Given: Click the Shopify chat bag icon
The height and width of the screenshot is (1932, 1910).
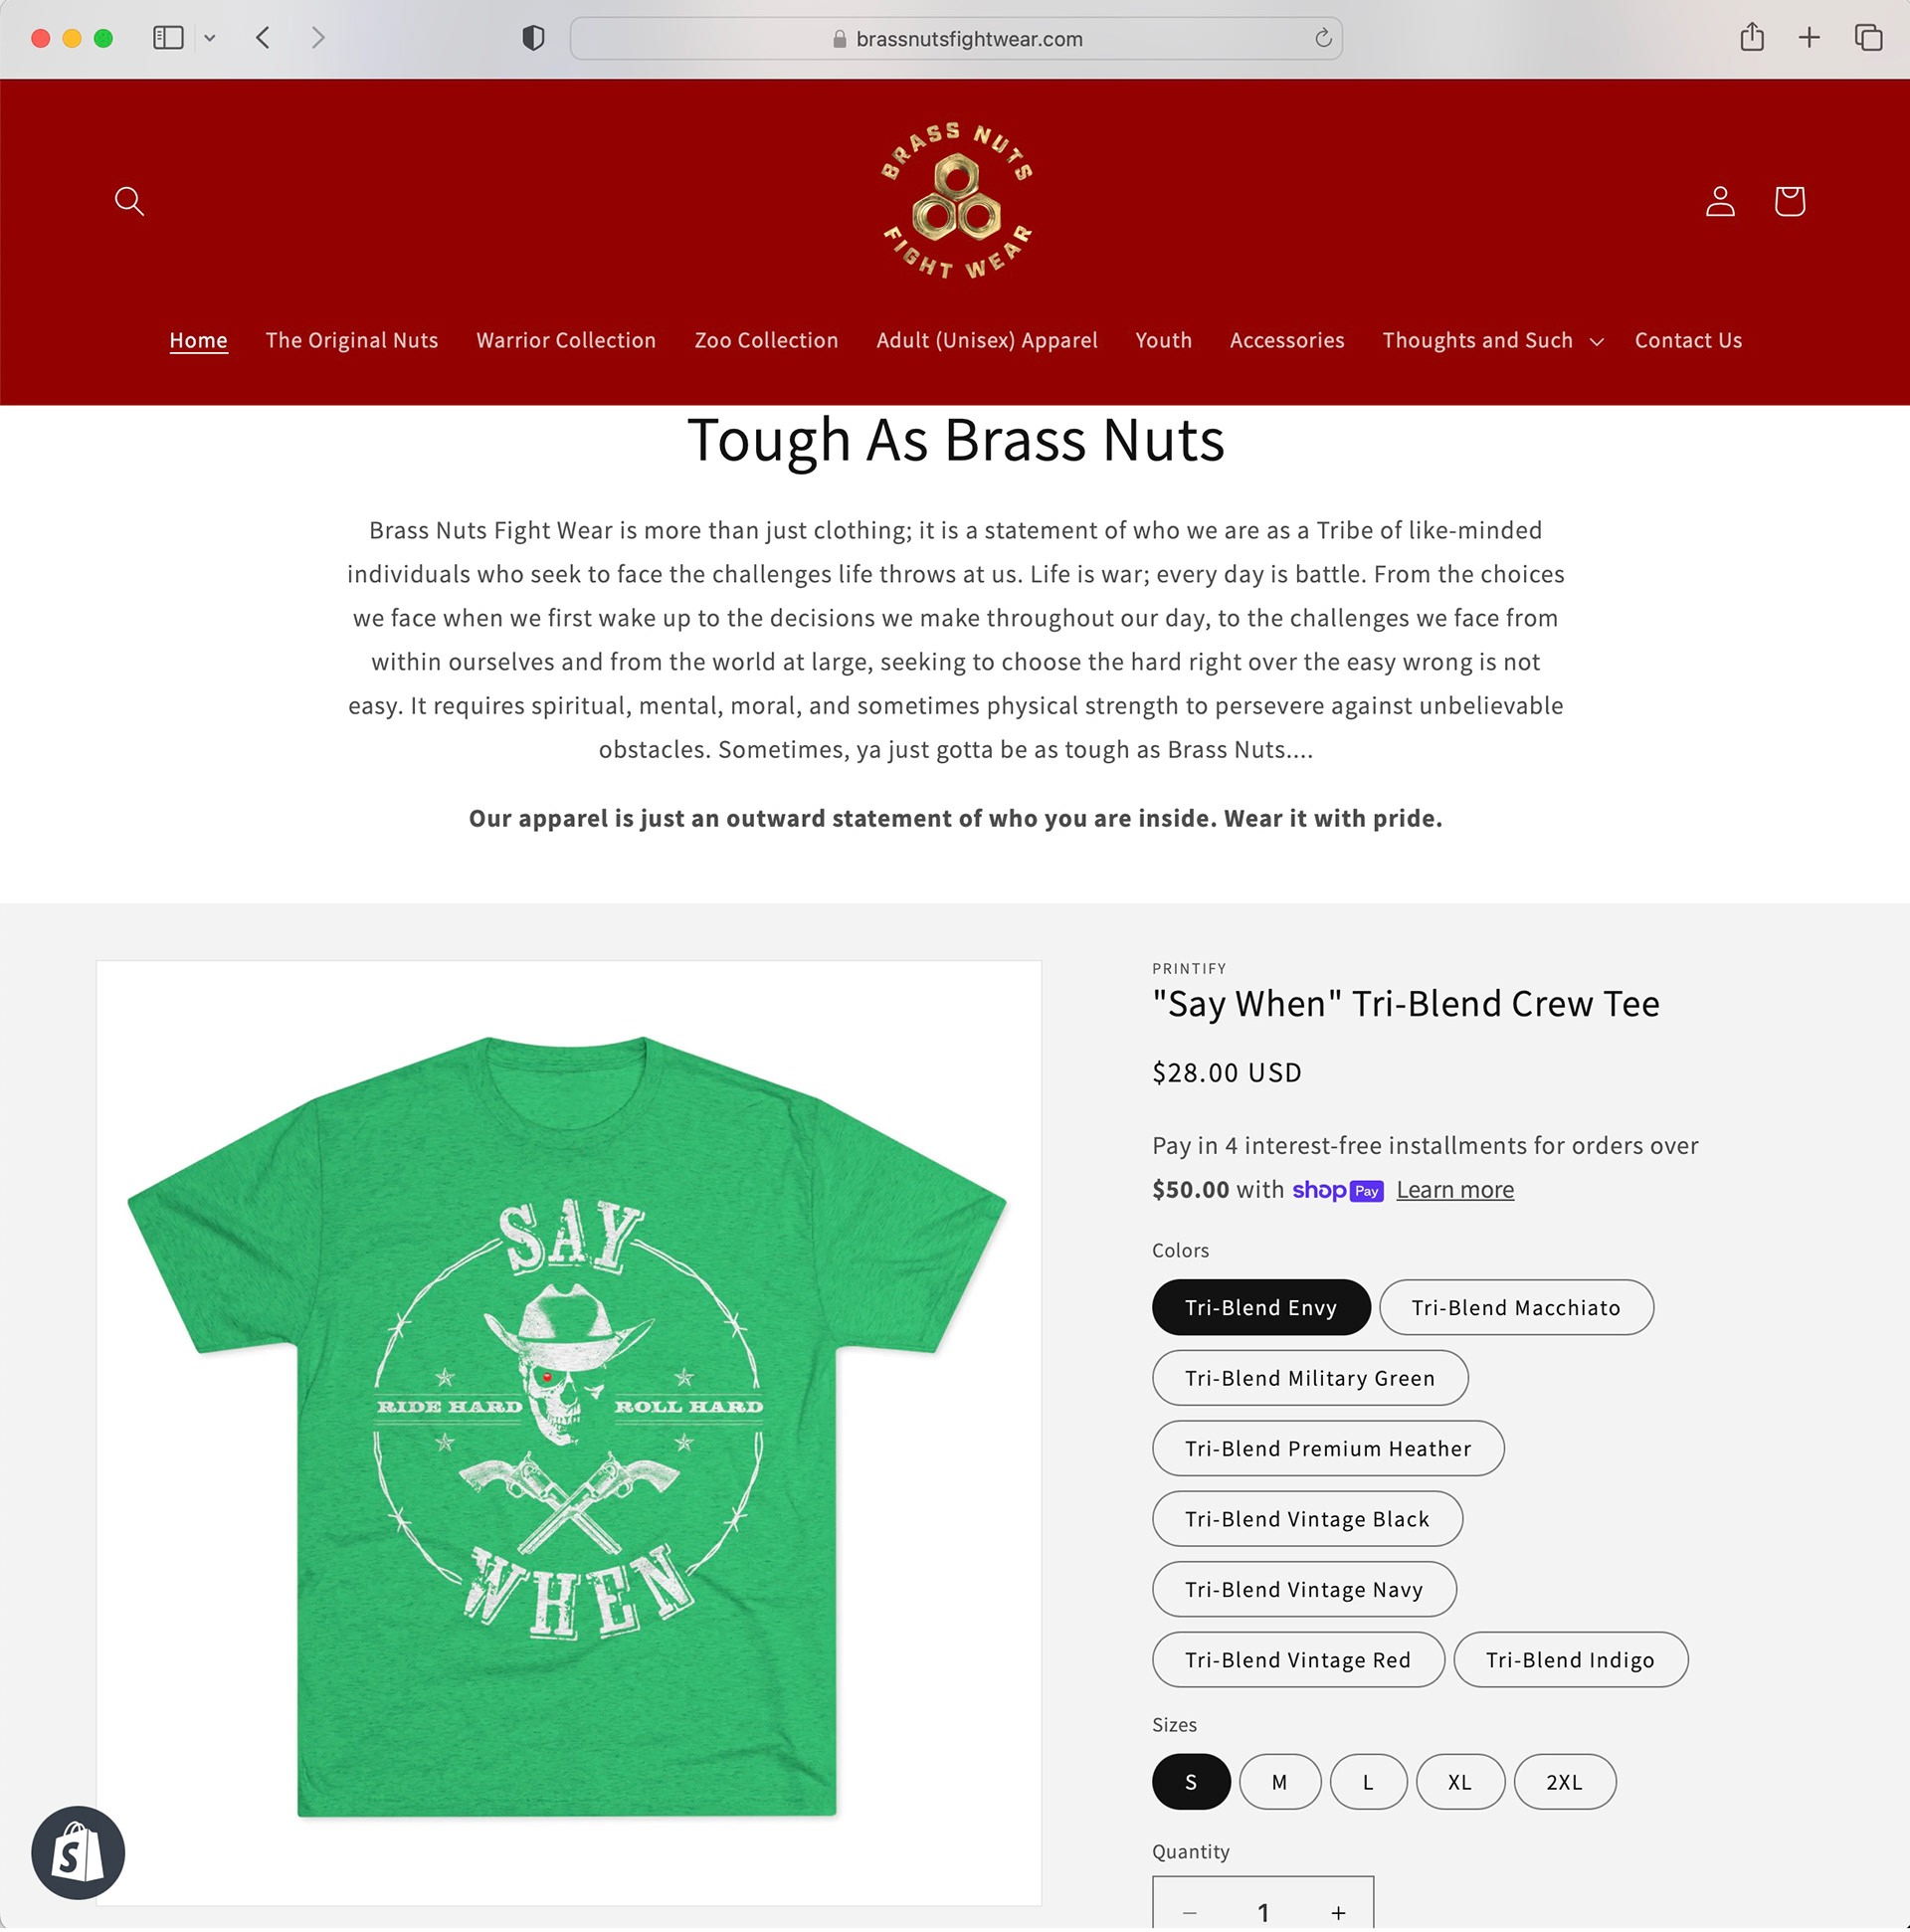Looking at the screenshot, I should (x=78, y=1852).
